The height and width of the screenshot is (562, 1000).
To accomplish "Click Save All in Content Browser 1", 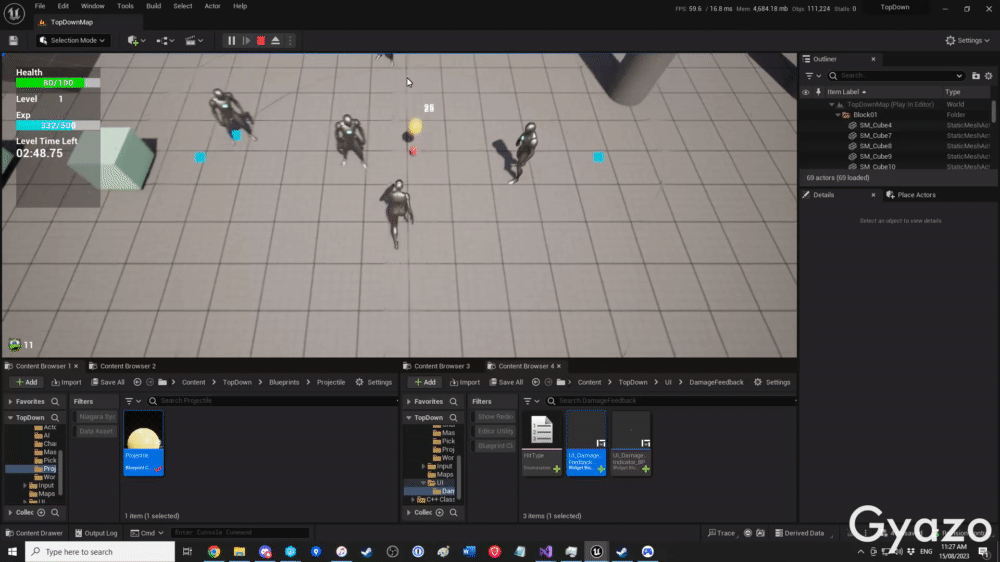I will (x=107, y=382).
